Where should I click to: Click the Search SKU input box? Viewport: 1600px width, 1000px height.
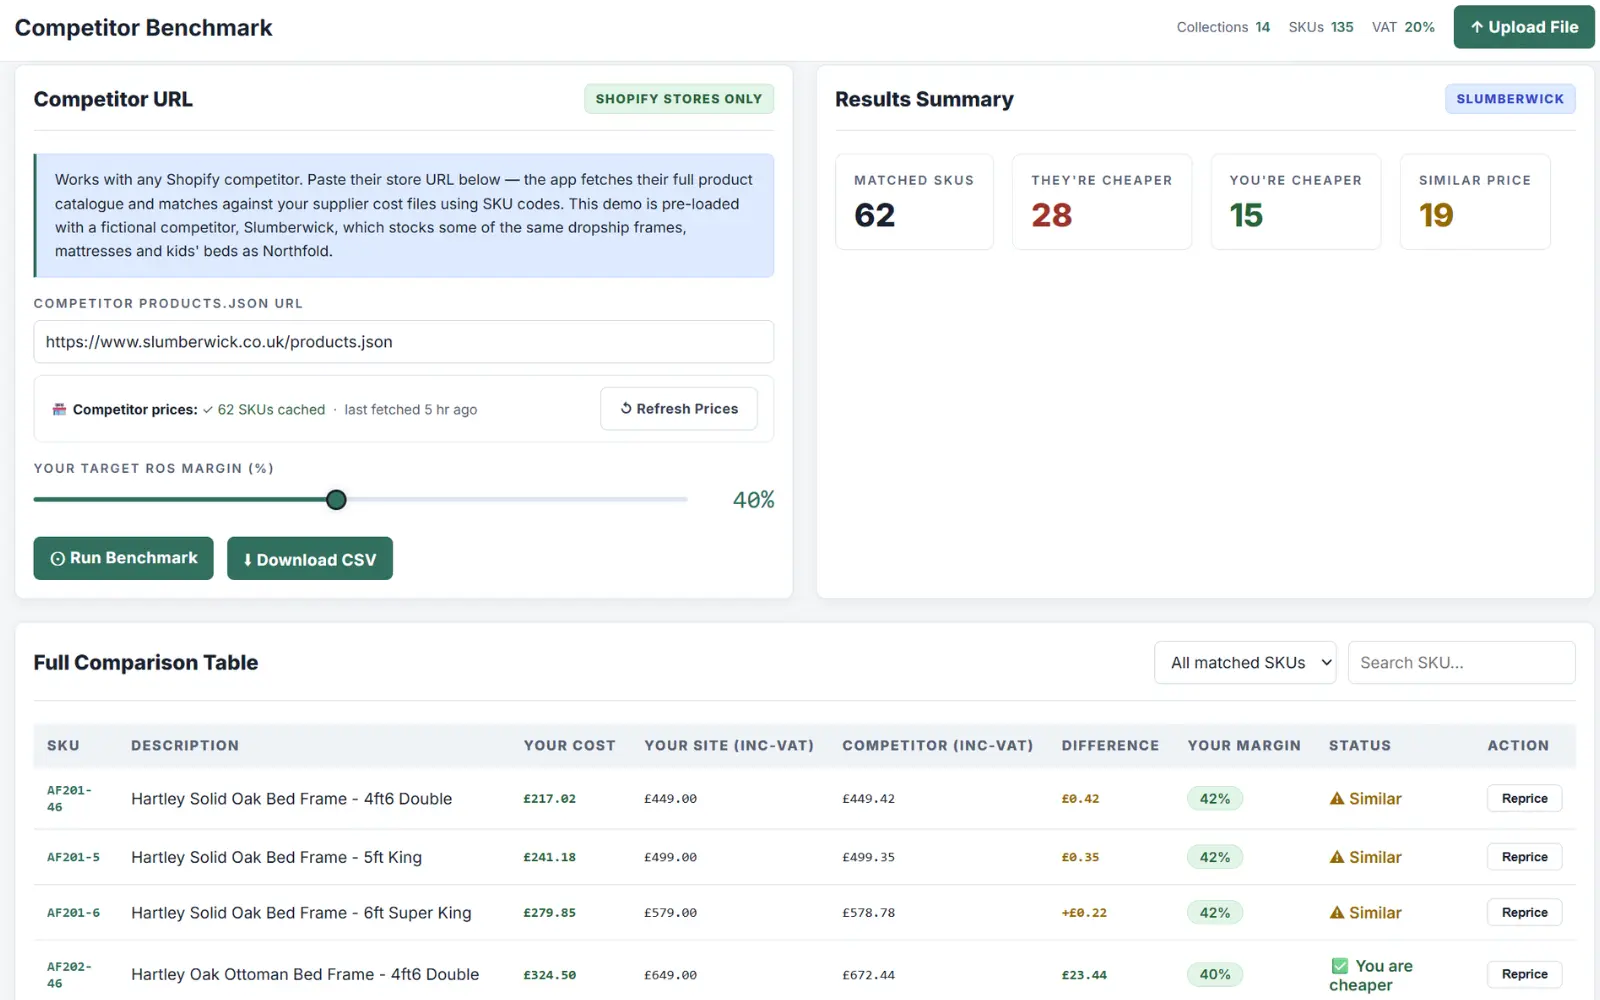click(1461, 663)
